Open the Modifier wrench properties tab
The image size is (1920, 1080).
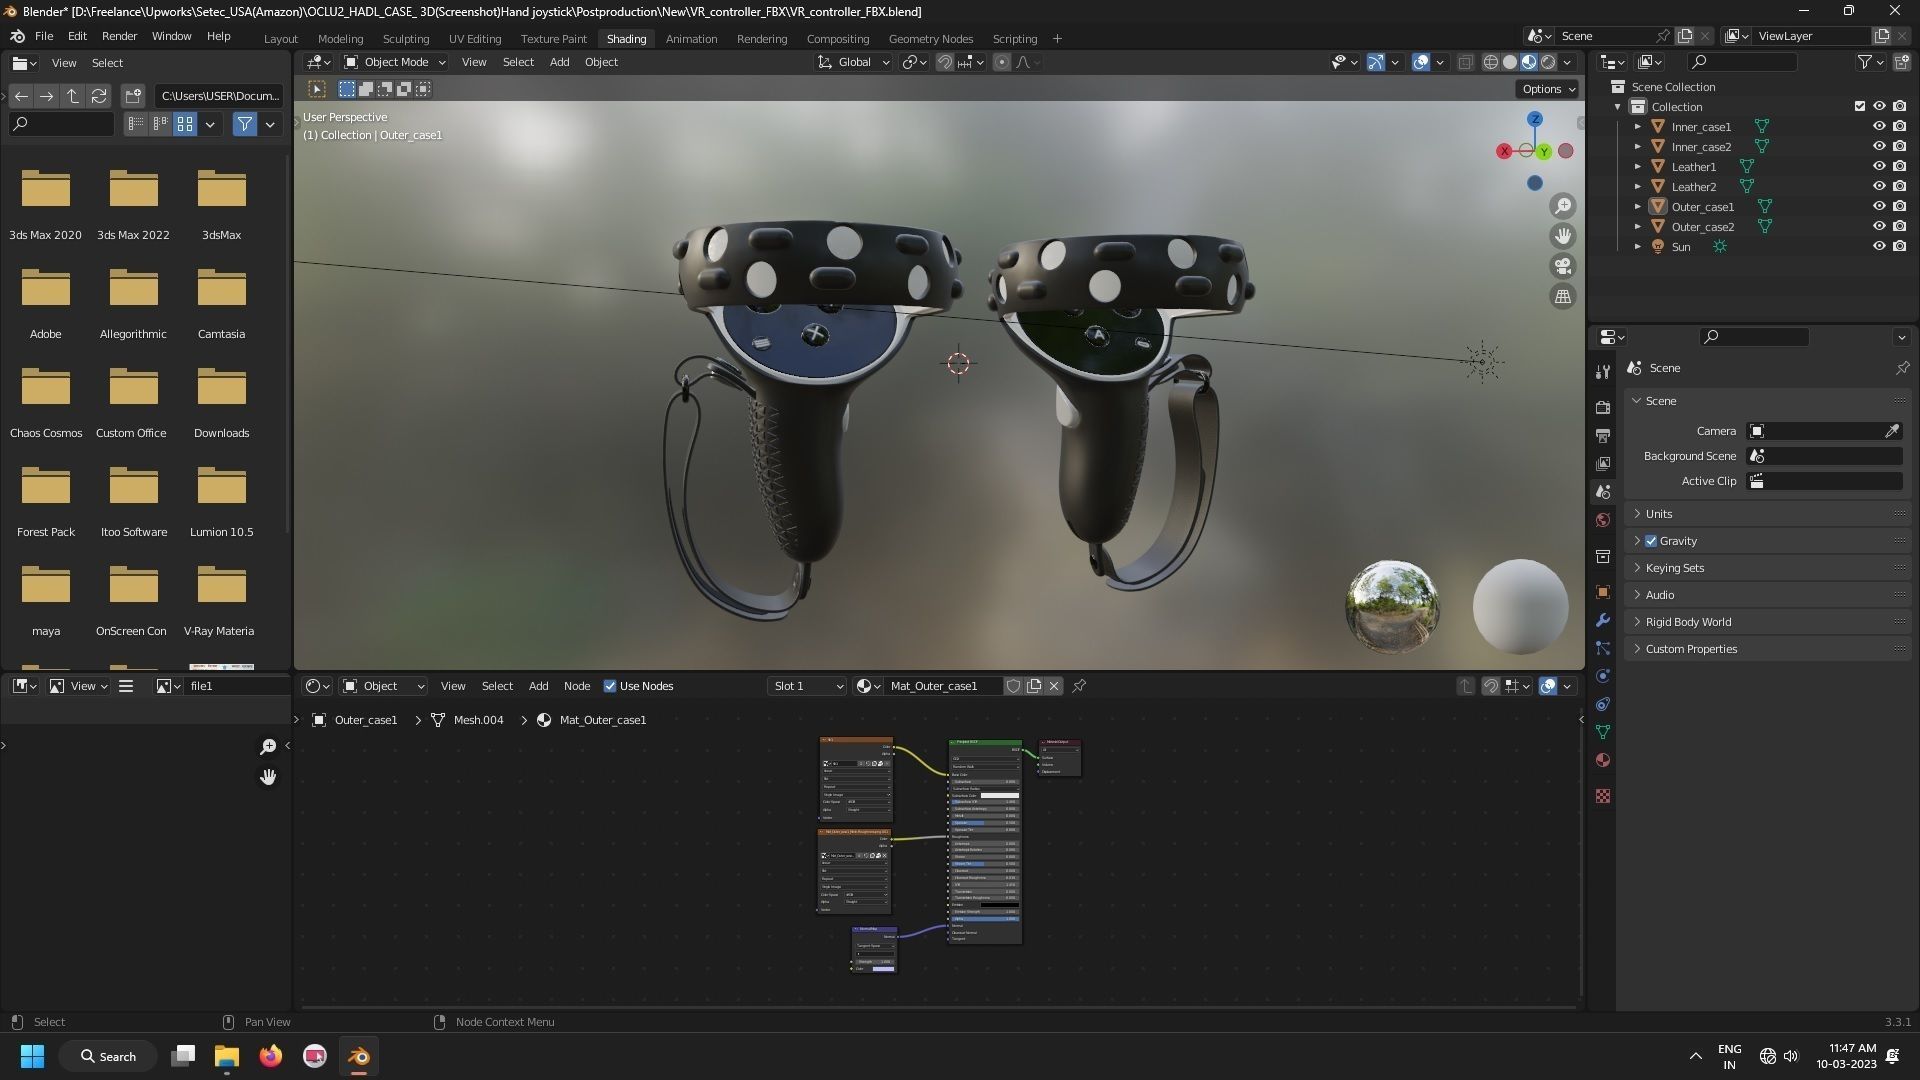click(1603, 620)
